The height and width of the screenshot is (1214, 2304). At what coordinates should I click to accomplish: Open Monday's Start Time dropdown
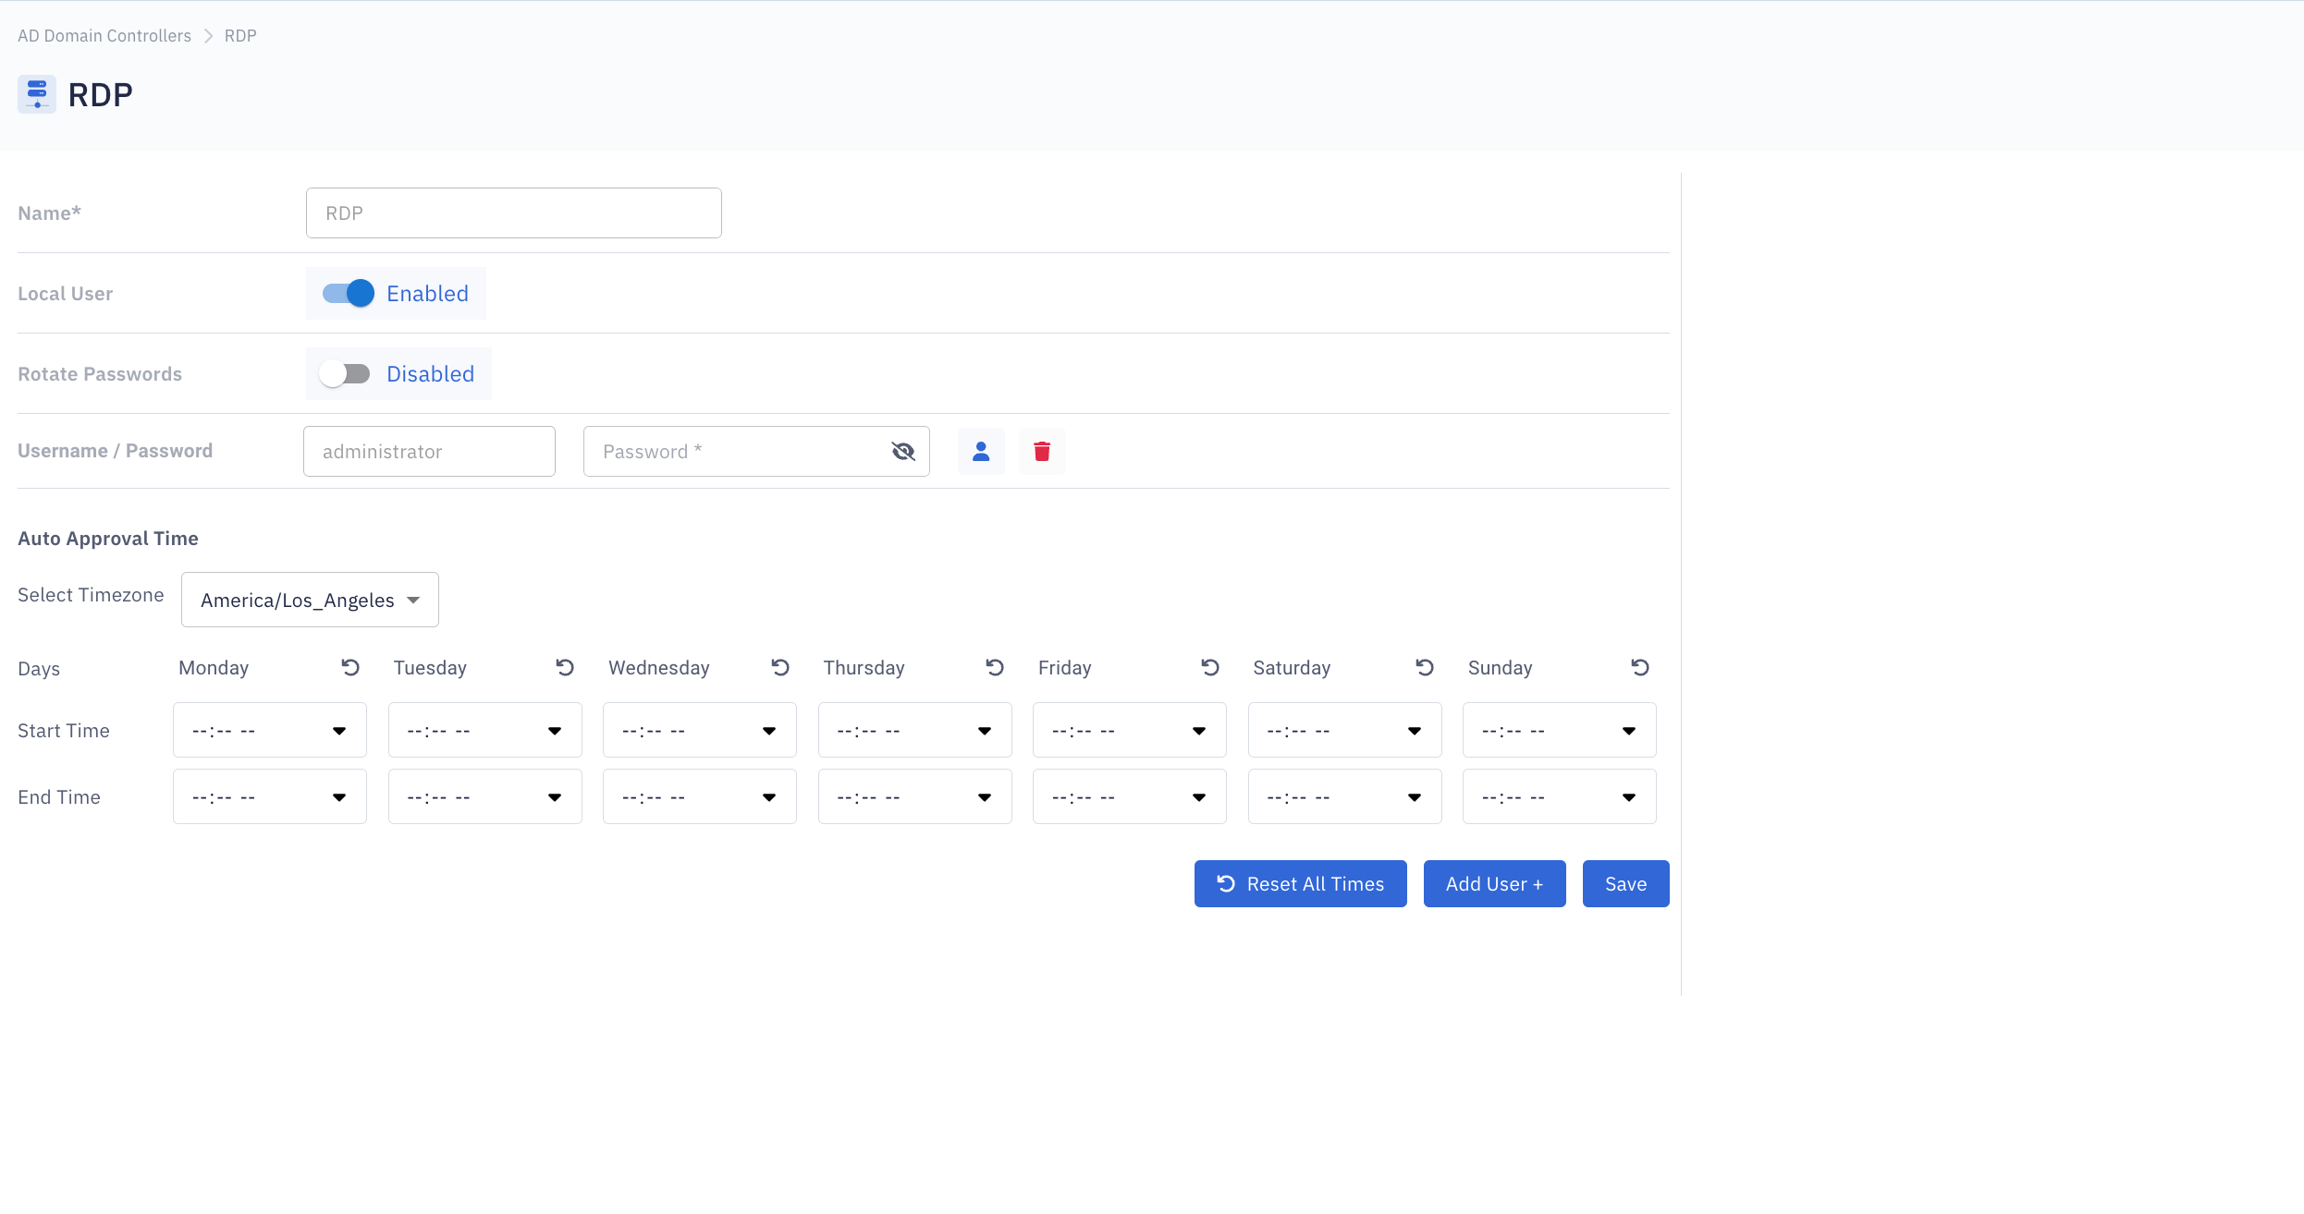pyautogui.click(x=270, y=731)
